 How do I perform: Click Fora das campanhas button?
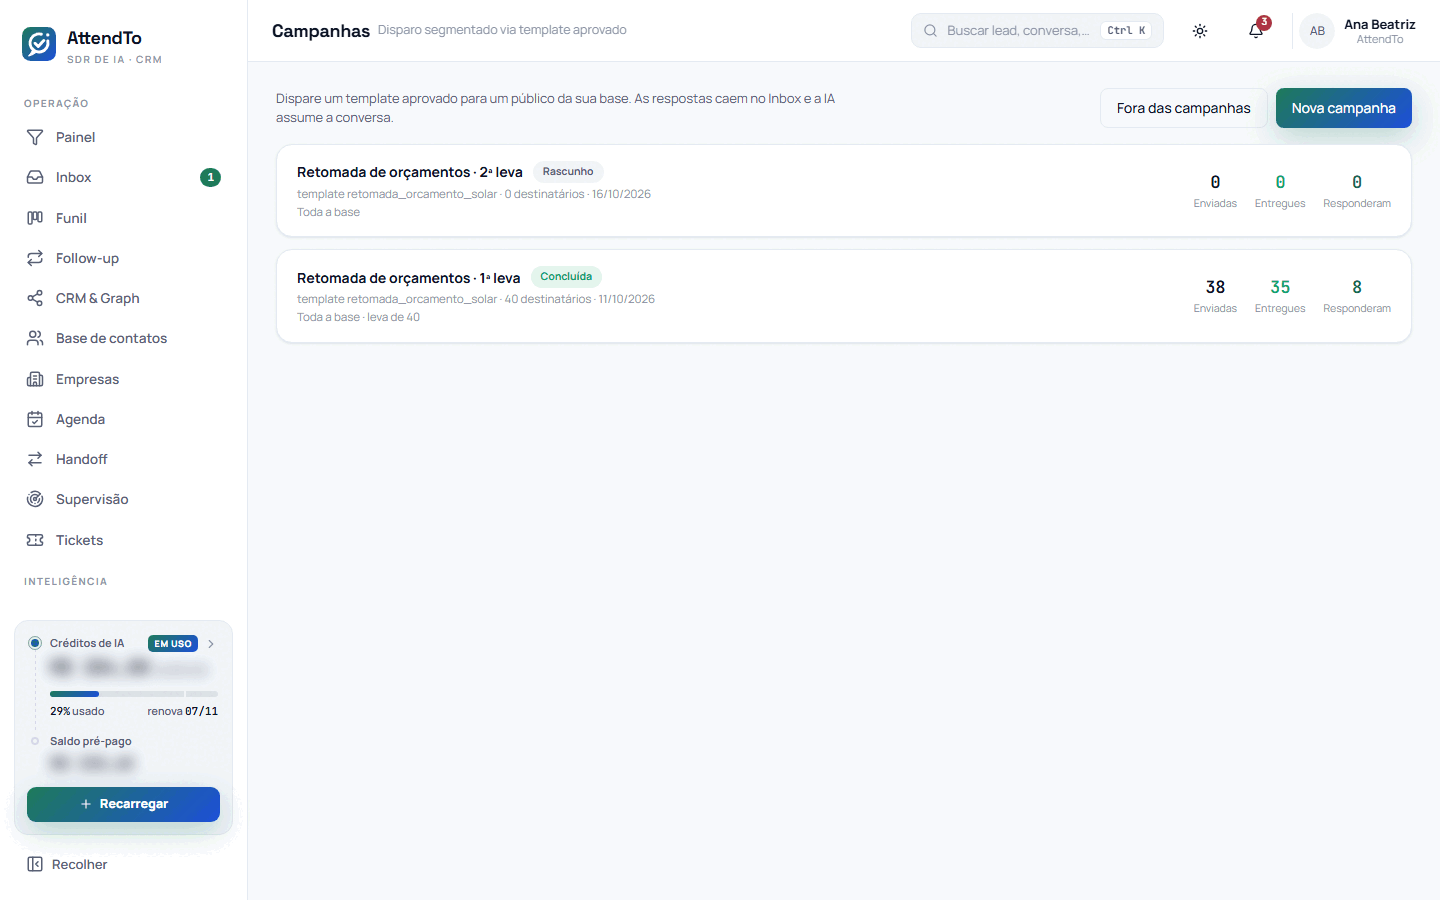click(1183, 108)
